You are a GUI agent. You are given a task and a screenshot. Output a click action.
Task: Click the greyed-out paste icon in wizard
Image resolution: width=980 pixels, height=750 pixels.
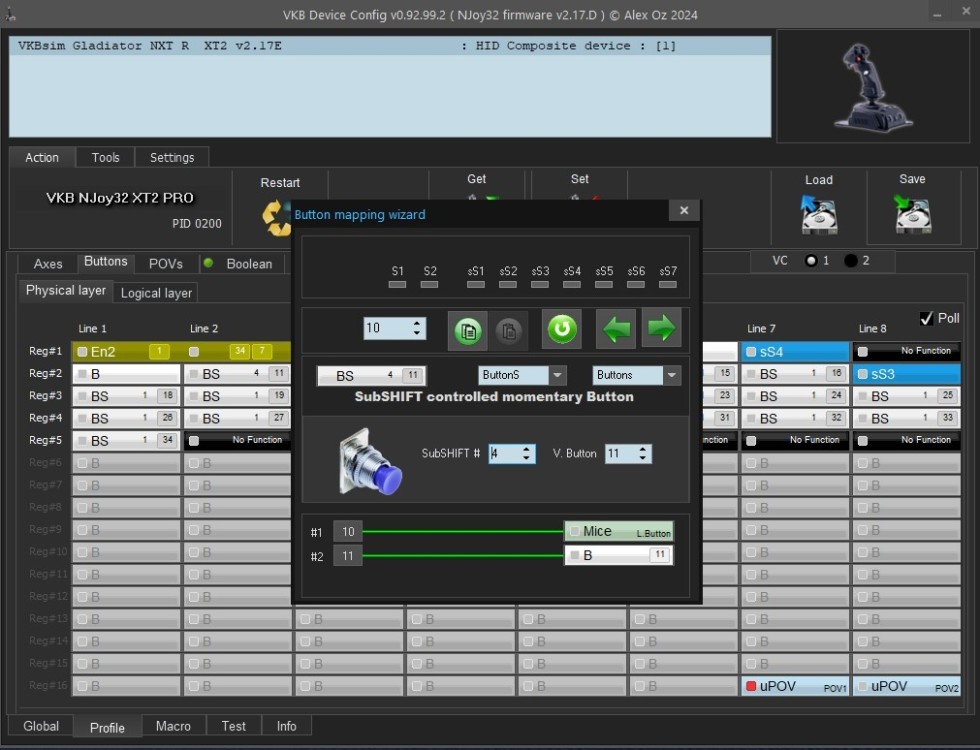[508, 330]
